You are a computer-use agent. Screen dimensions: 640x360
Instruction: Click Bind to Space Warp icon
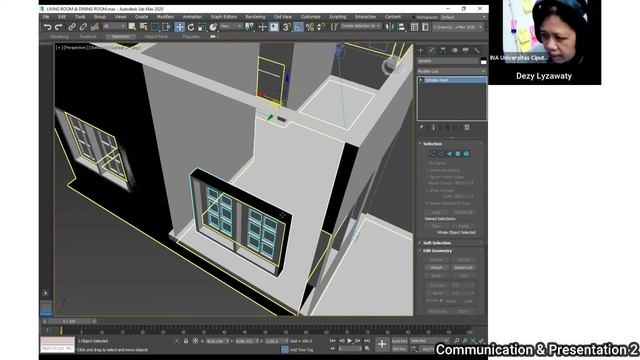95,27
